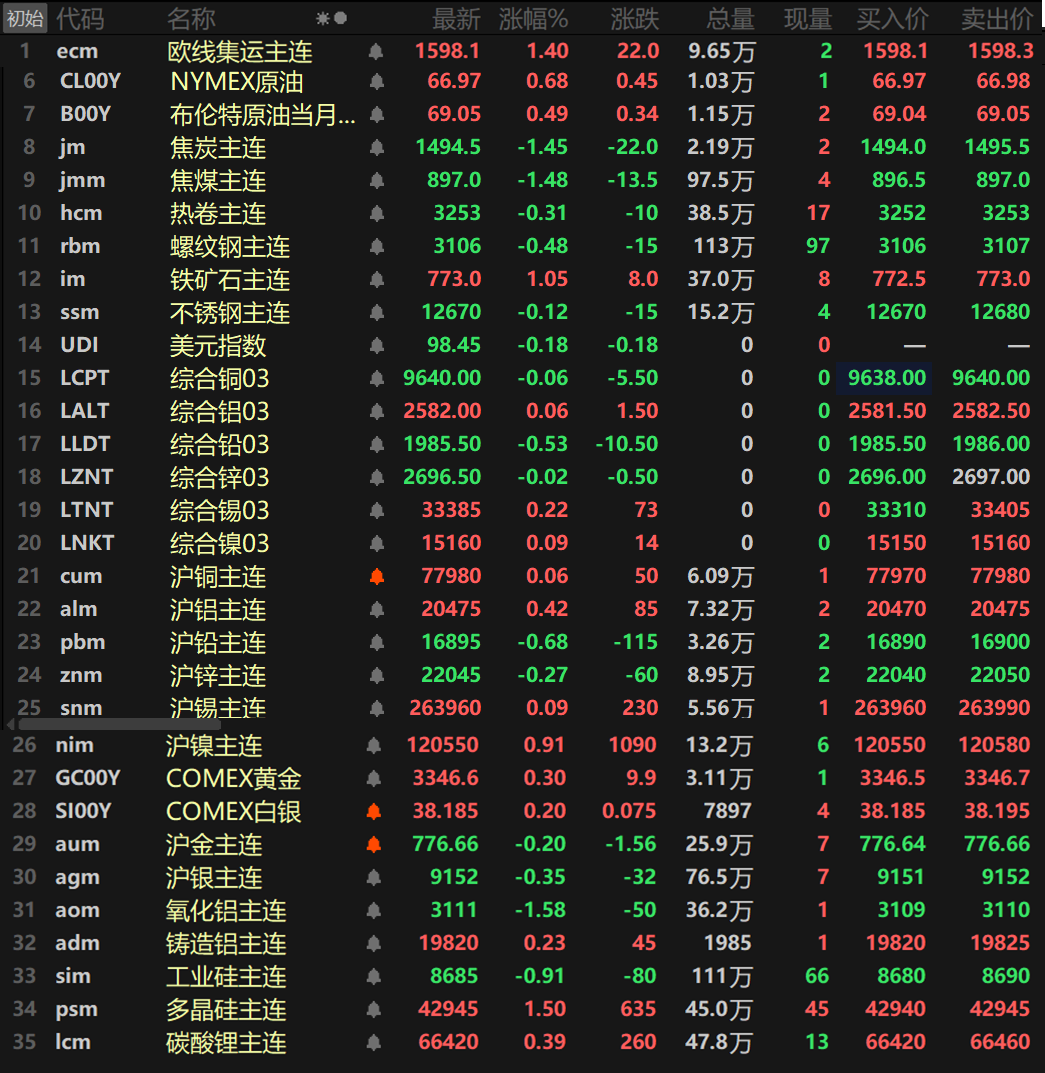Click the orange active bell for 沪铜主连
The image size is (1045, 1073).
(376, 576)
